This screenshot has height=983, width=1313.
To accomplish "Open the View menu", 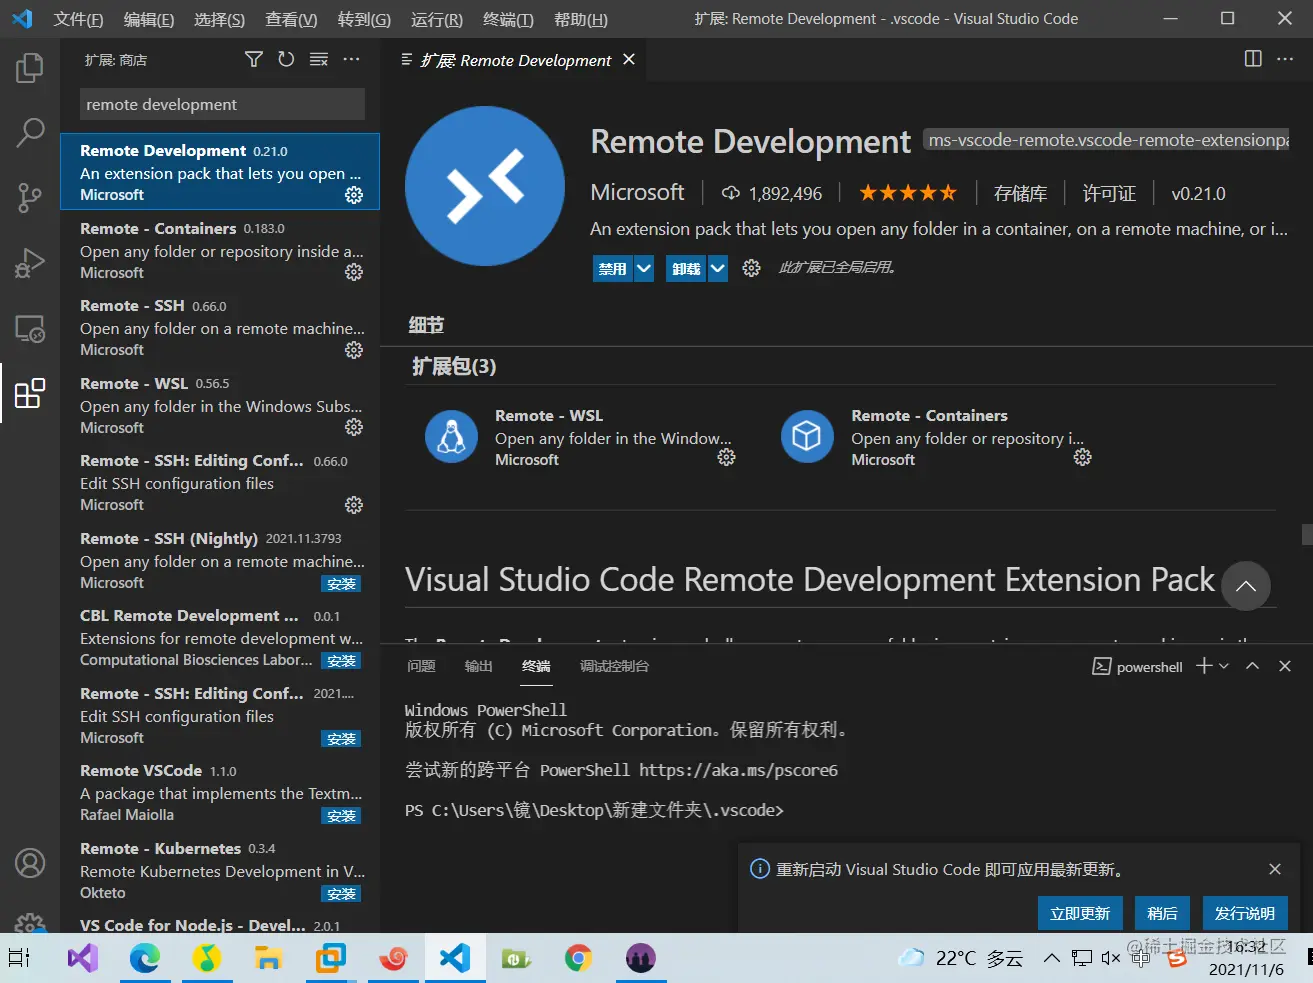I will 291,19.
